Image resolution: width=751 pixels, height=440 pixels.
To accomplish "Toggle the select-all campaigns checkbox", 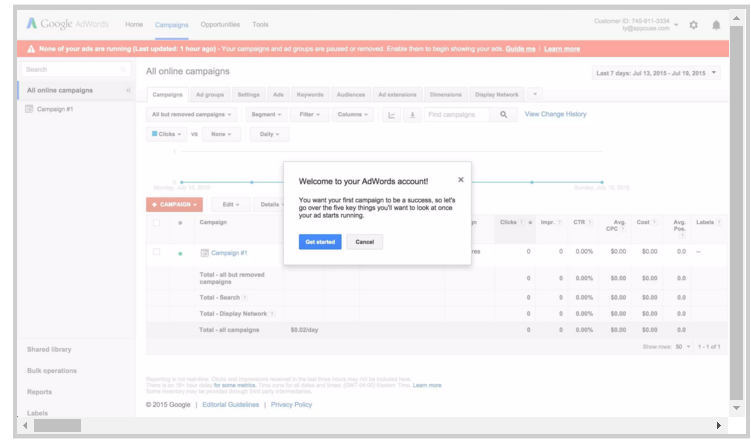I will [x=156, y=222].
